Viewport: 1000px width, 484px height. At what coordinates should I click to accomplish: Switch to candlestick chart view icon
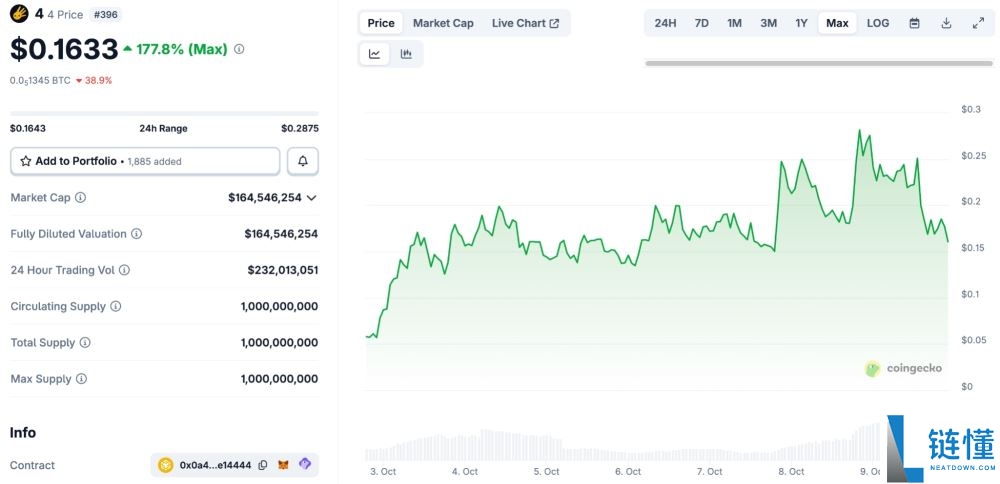[406, 54]
